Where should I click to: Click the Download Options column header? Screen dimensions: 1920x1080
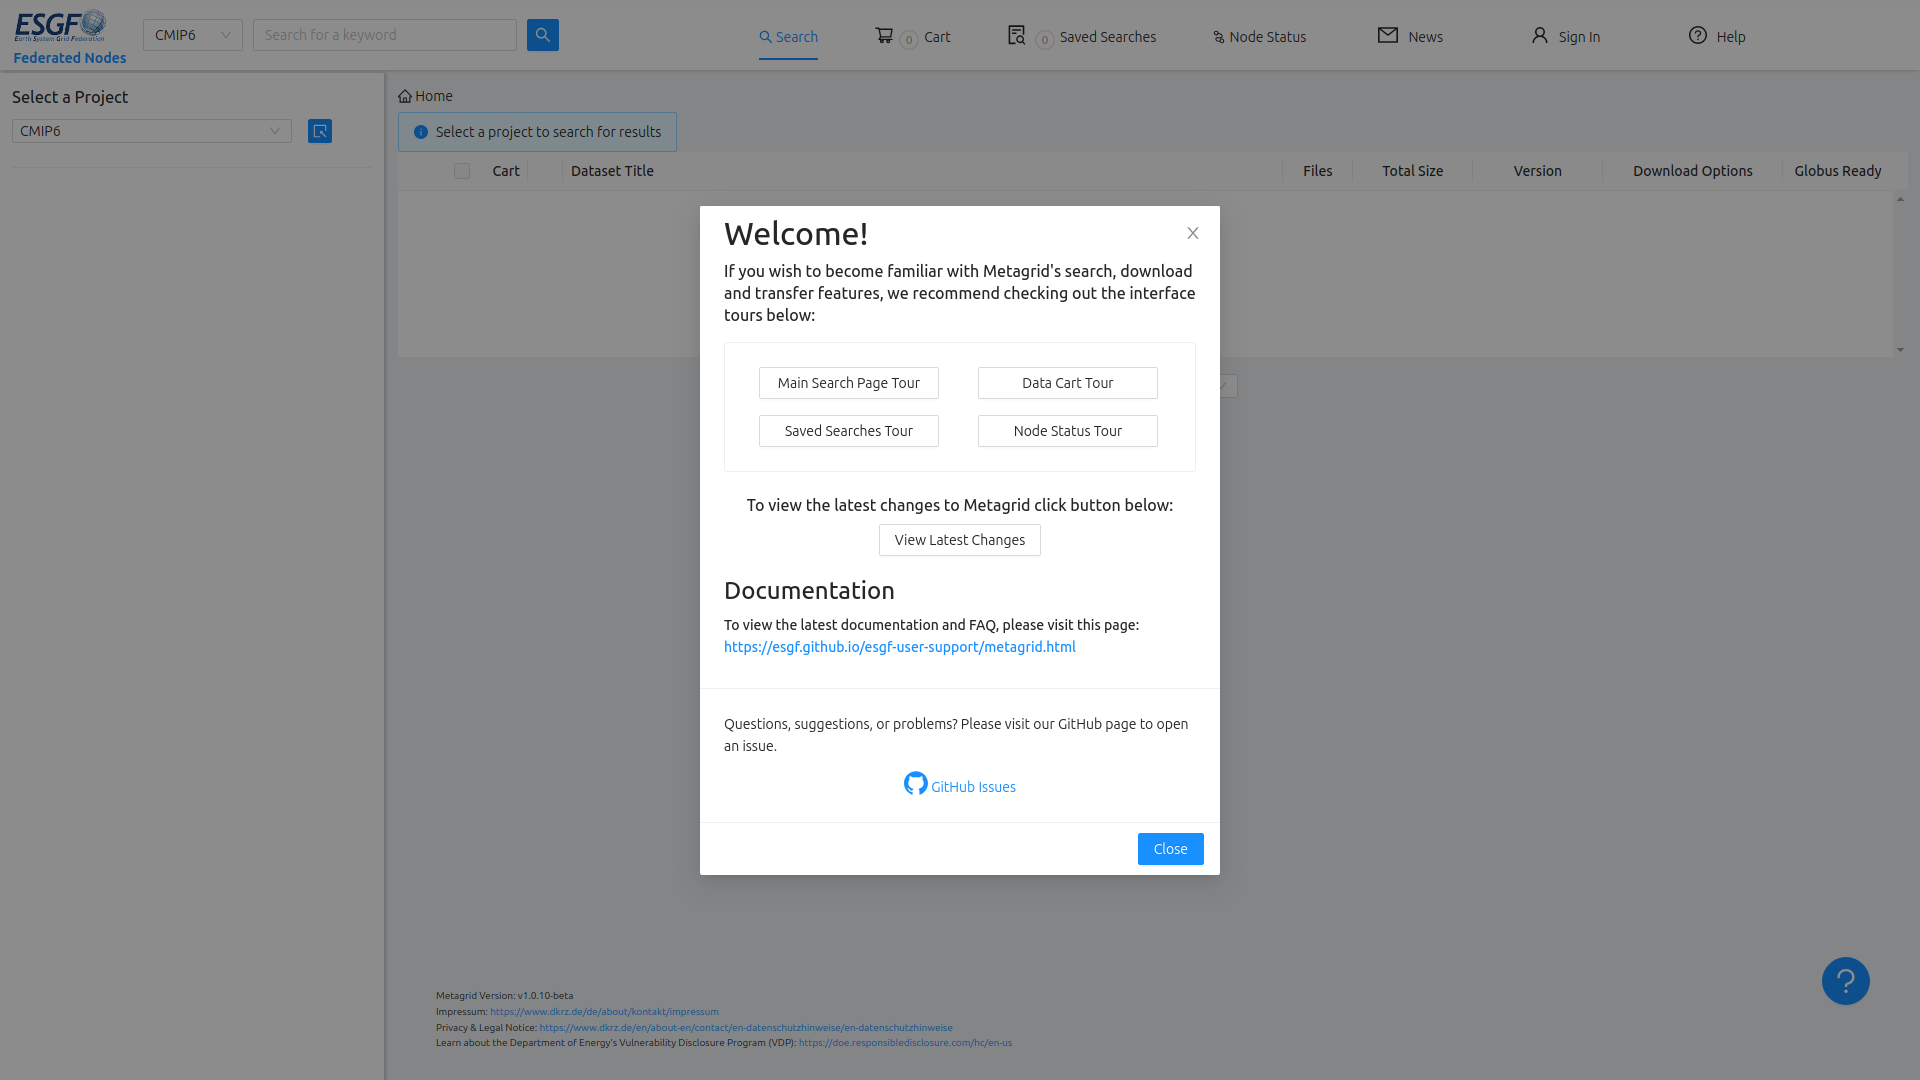pyautogui.click(x=1693, y=171)
